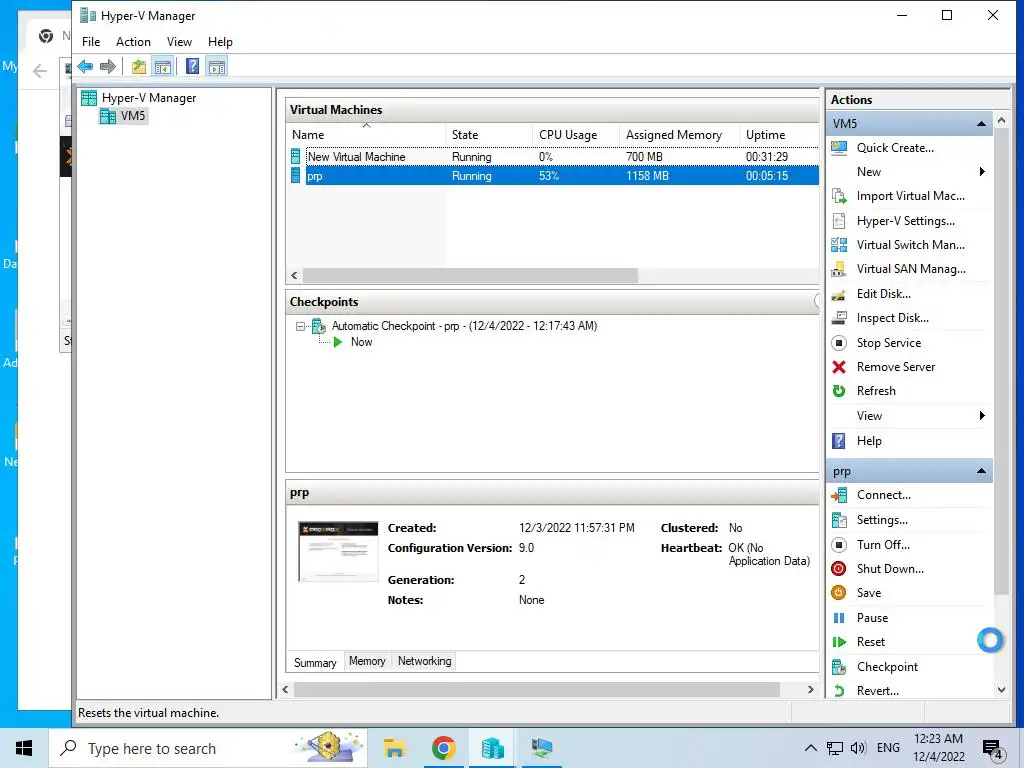Collapse the prp actions section
Viewport: 1024px width, 768px height.
981,472
